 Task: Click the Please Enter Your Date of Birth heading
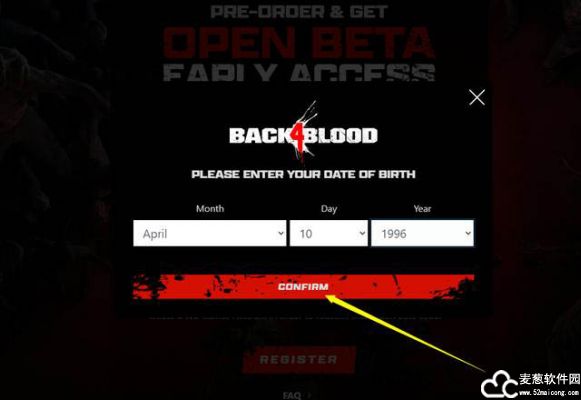click(303, 174)
